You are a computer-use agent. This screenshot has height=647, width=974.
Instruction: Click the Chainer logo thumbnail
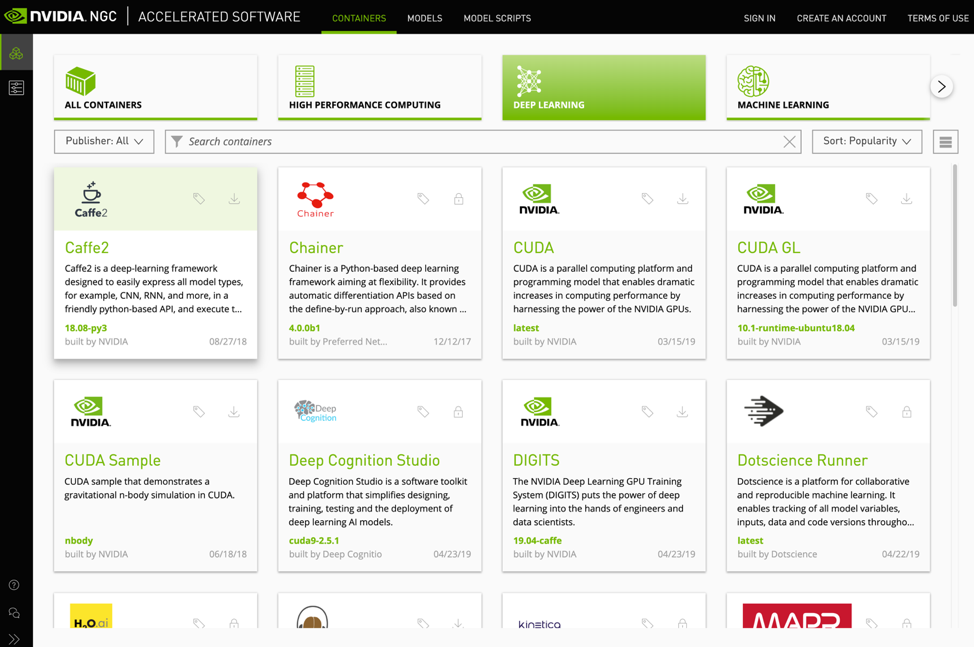pos(315,199)
